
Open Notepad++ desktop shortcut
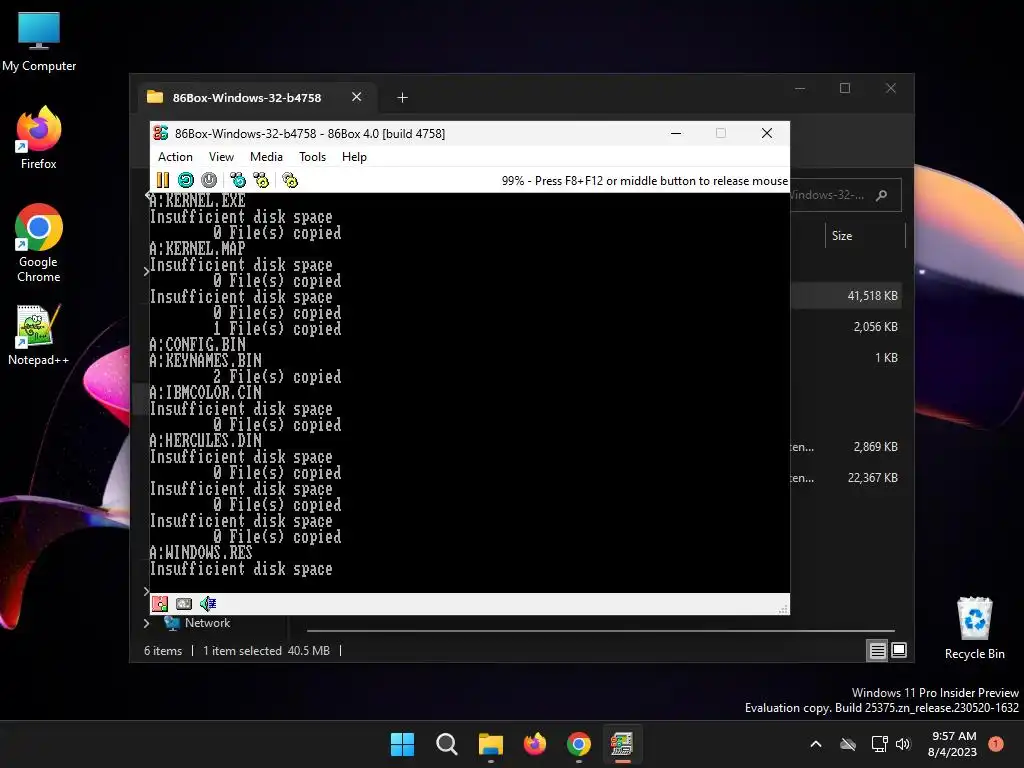[39, 335]
